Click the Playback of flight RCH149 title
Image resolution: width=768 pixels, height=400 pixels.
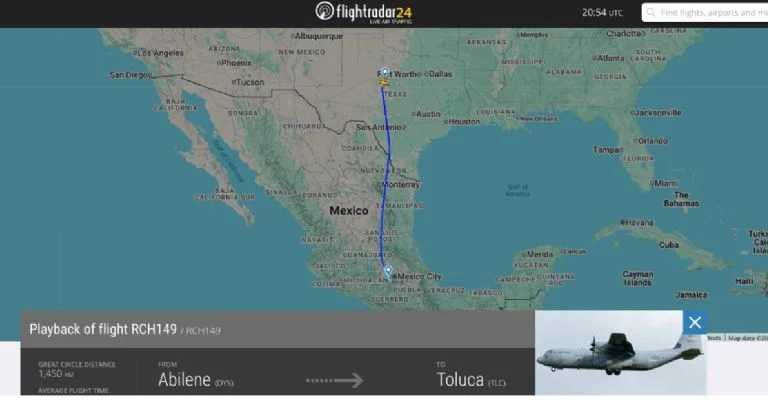103,329
